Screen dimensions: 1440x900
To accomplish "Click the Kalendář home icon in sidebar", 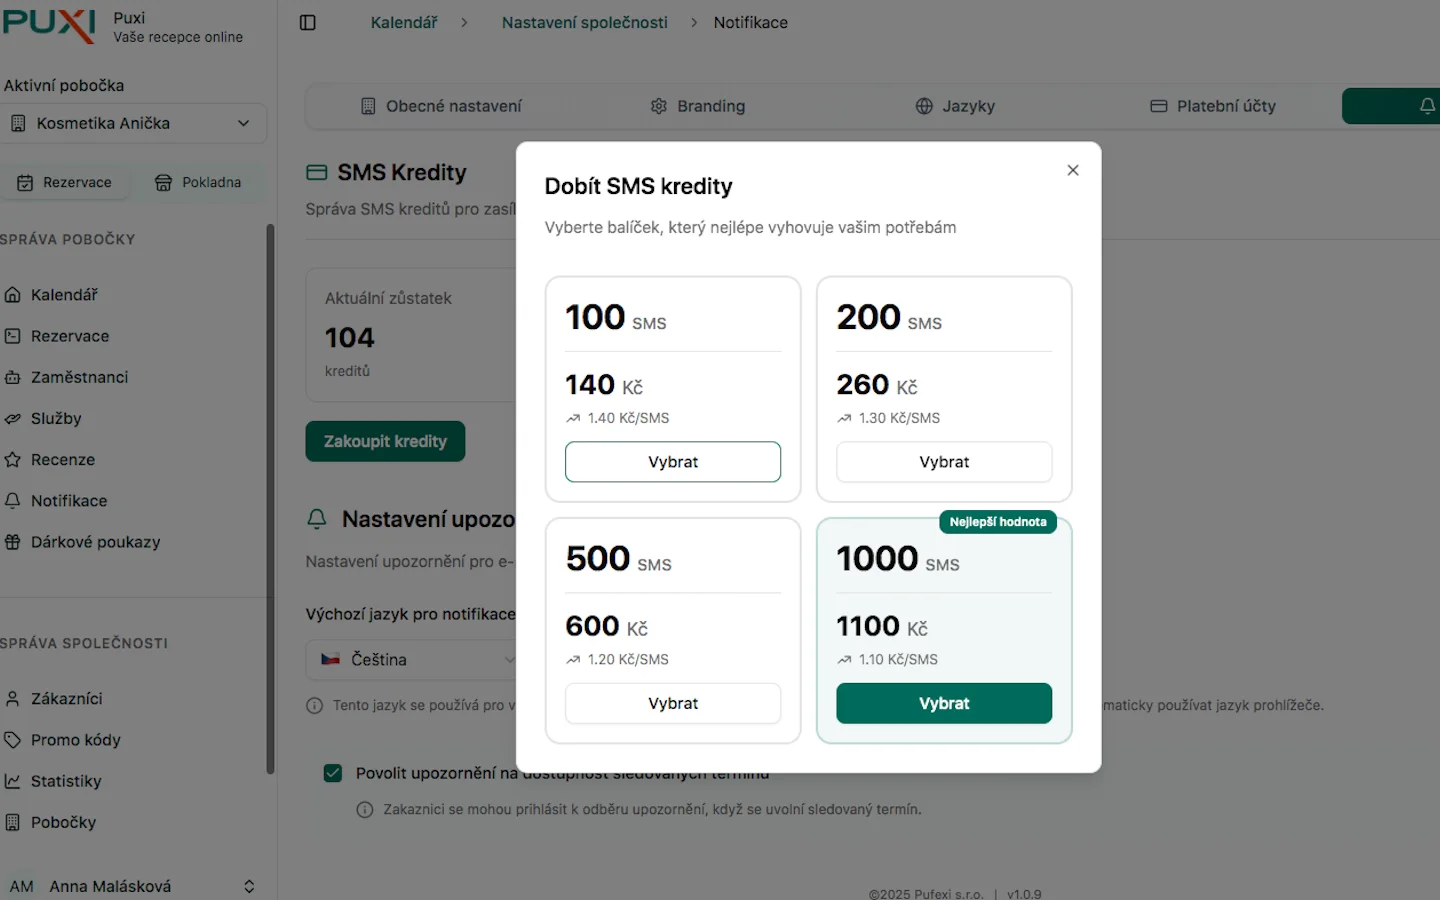I will click(13, 295).
